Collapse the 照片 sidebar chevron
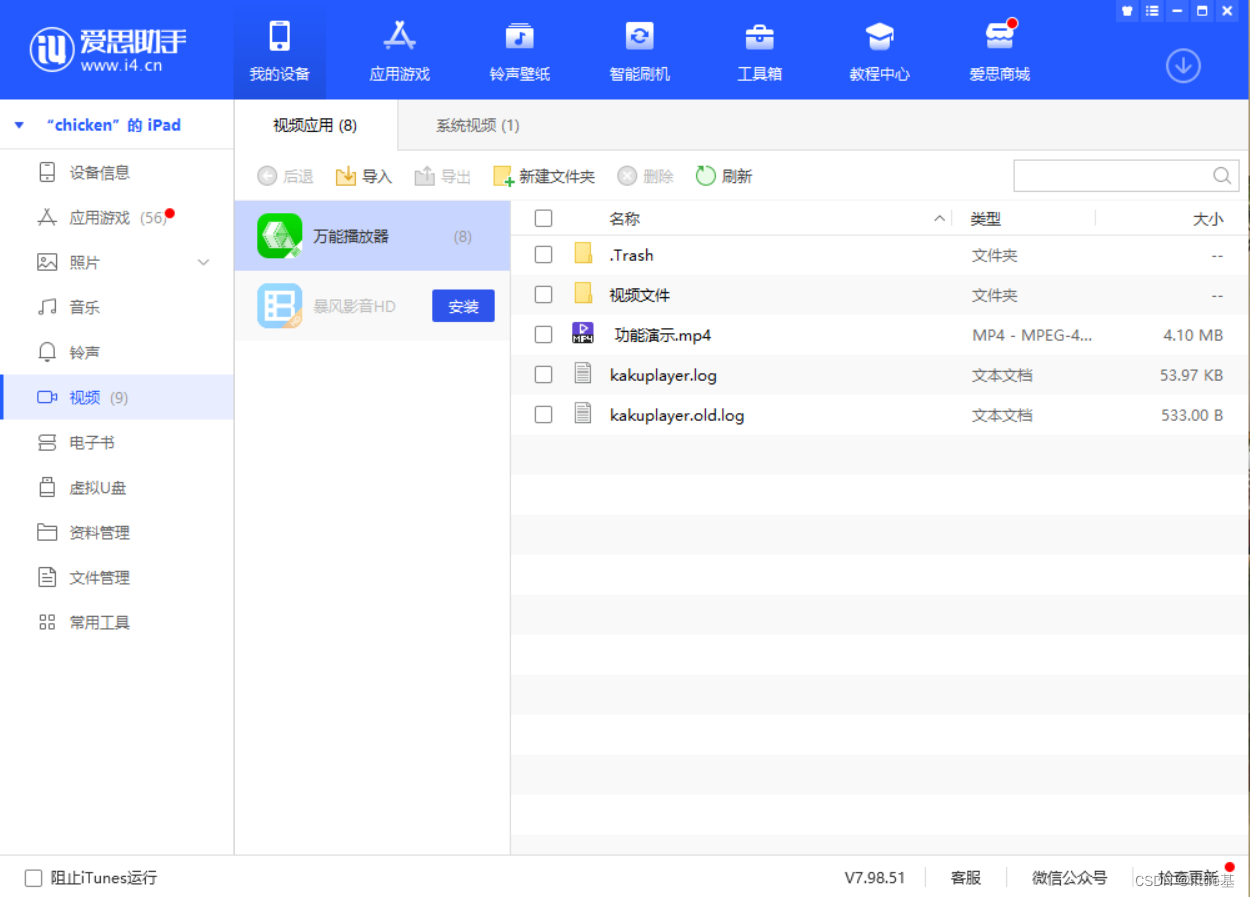Screen dimensions: 1250x897 [x=204, y=262]
